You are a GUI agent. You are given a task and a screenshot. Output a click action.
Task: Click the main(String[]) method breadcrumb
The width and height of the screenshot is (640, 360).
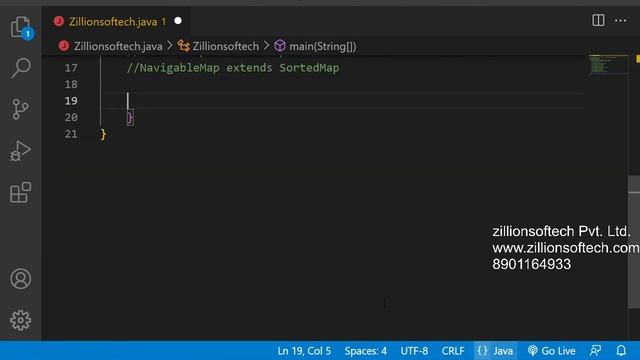(x=322, y=46)
